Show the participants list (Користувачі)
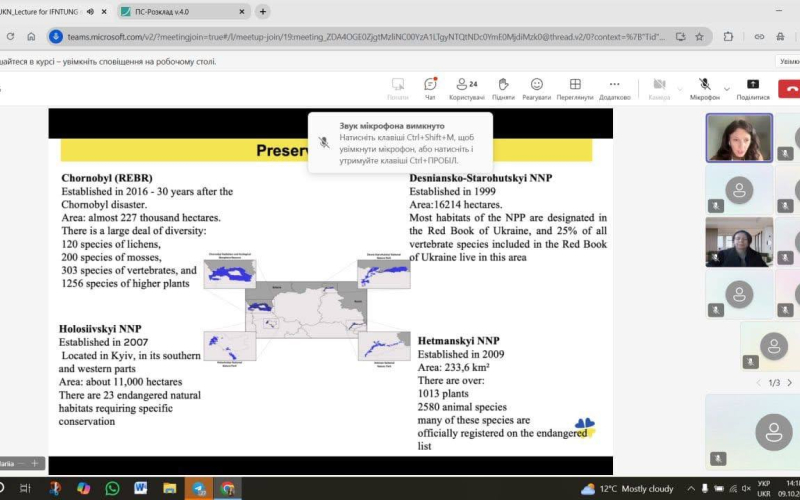 coord(466,88)
